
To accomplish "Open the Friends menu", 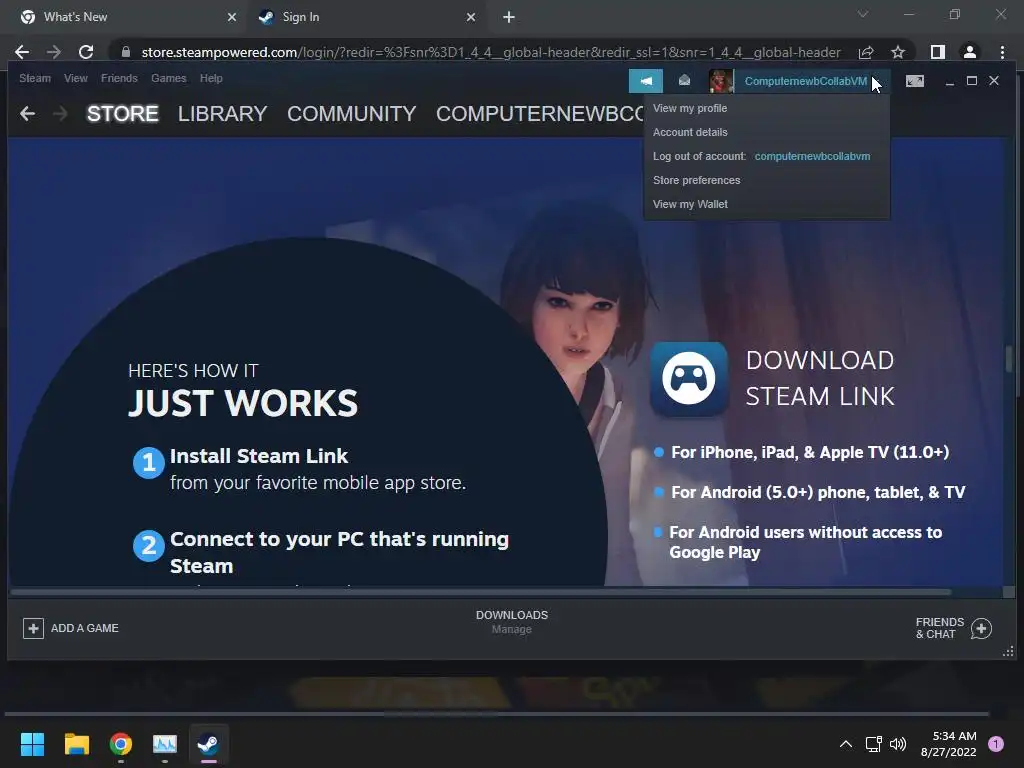I will [x=119, y=78].
